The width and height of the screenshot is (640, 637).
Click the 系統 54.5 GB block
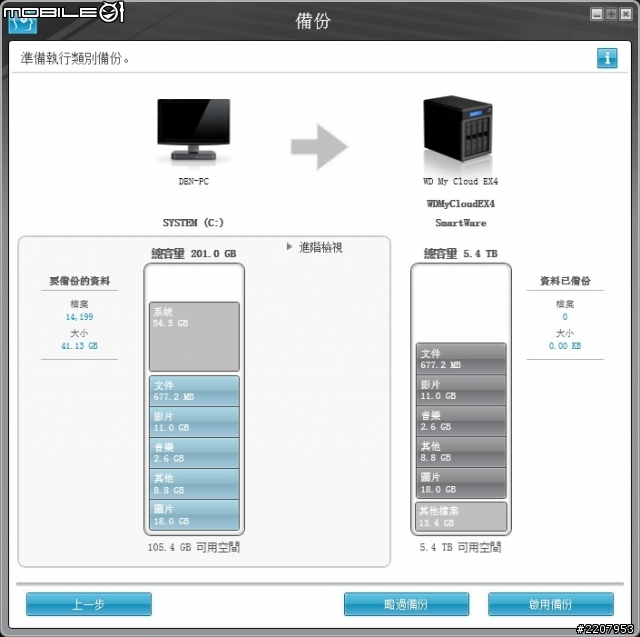[194, 337]
